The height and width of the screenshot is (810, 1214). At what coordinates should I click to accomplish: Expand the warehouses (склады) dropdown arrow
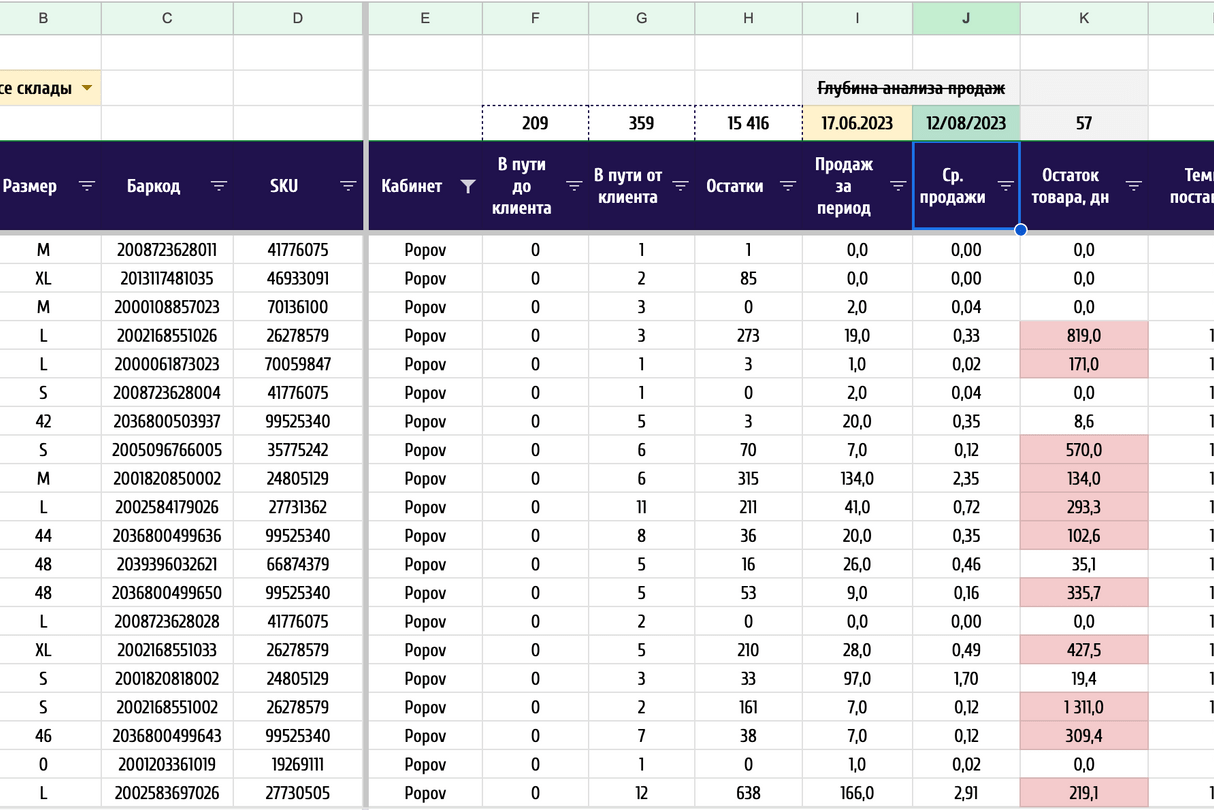[87, 89]
